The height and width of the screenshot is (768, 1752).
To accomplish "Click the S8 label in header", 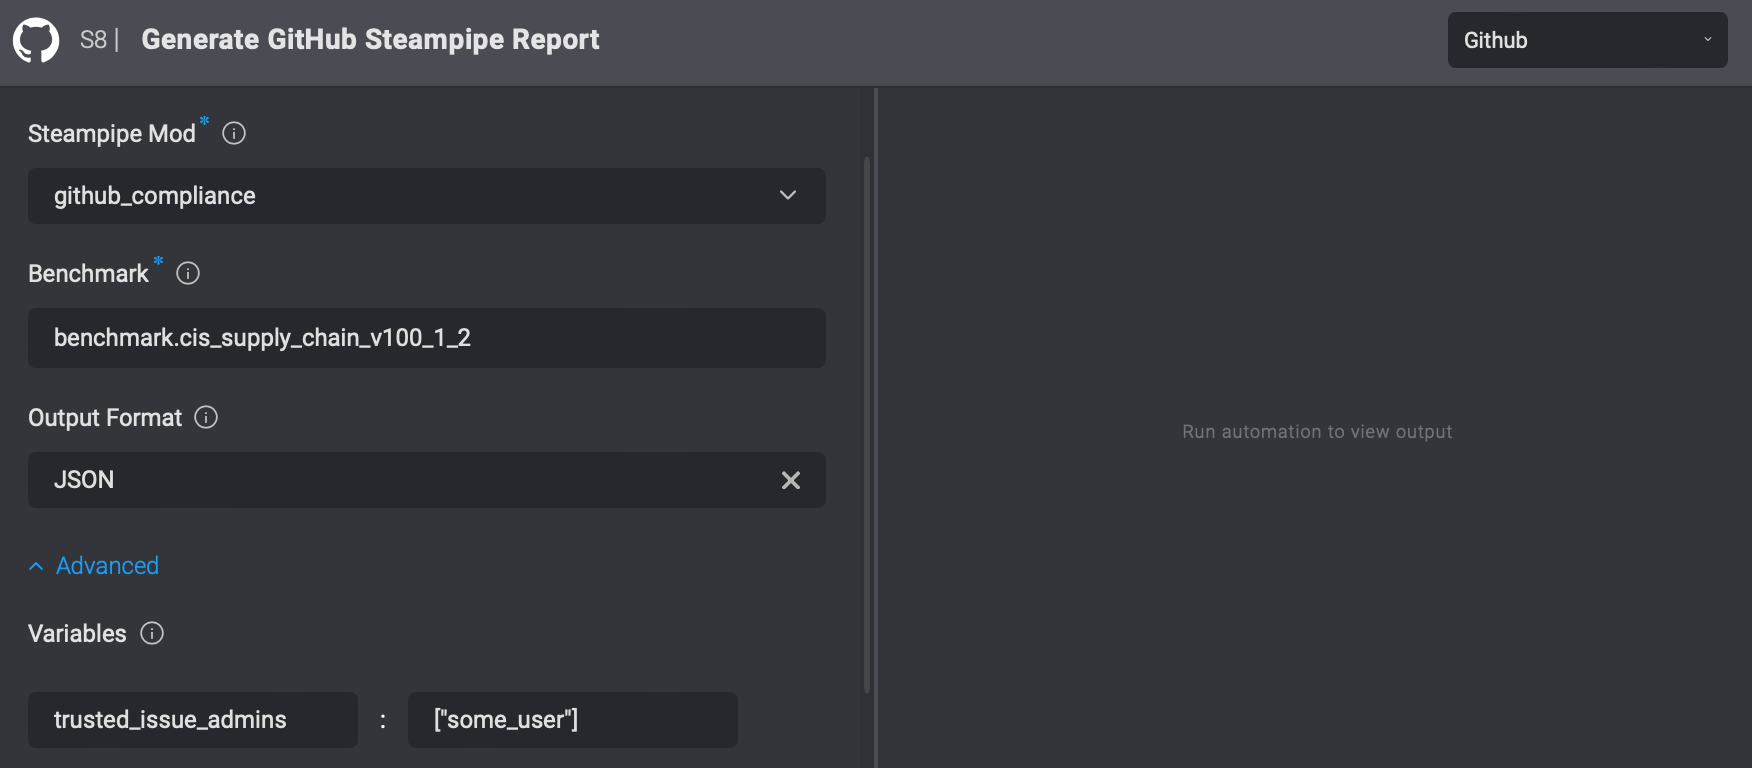I will 93,40.
